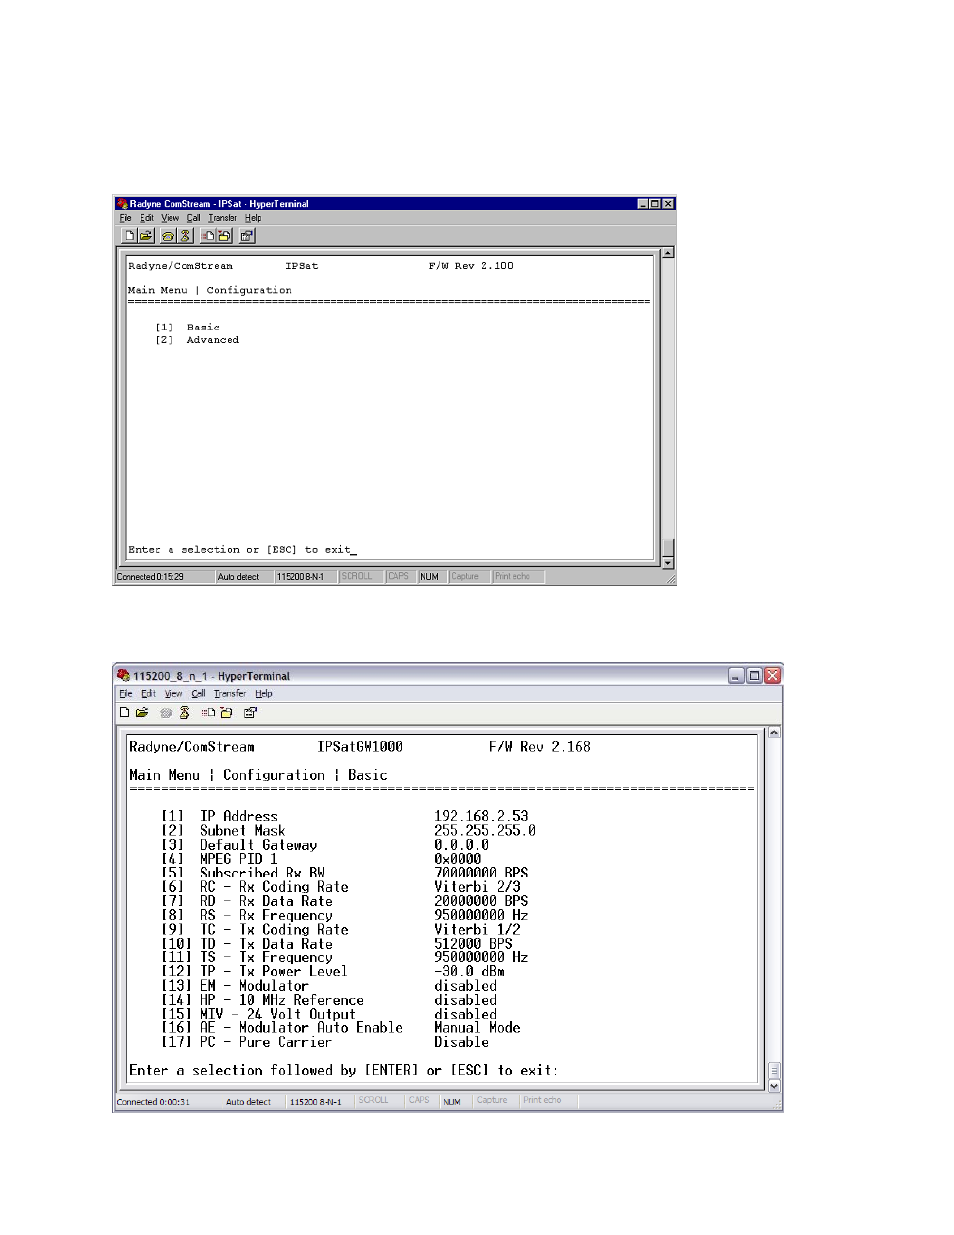The width and height of the screenshot is (954, 1235).
Task: Click Receive icon in 115200_8_n_1 window
Action: click(x=226, y=713)
